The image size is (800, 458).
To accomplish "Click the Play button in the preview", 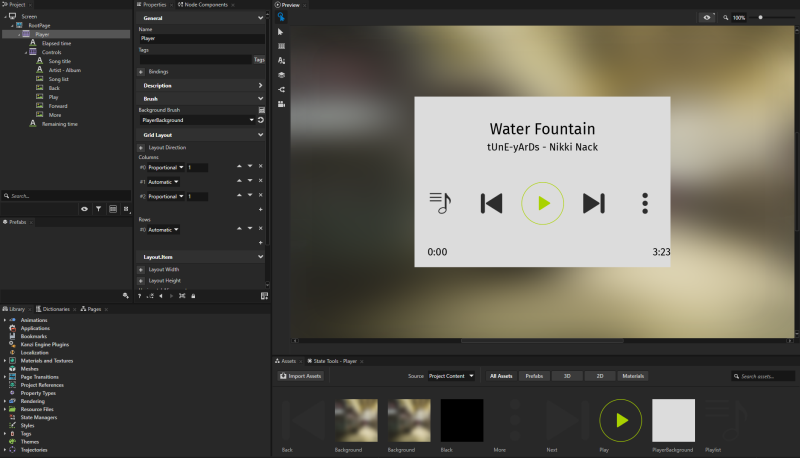I will [x=542, y=203].
